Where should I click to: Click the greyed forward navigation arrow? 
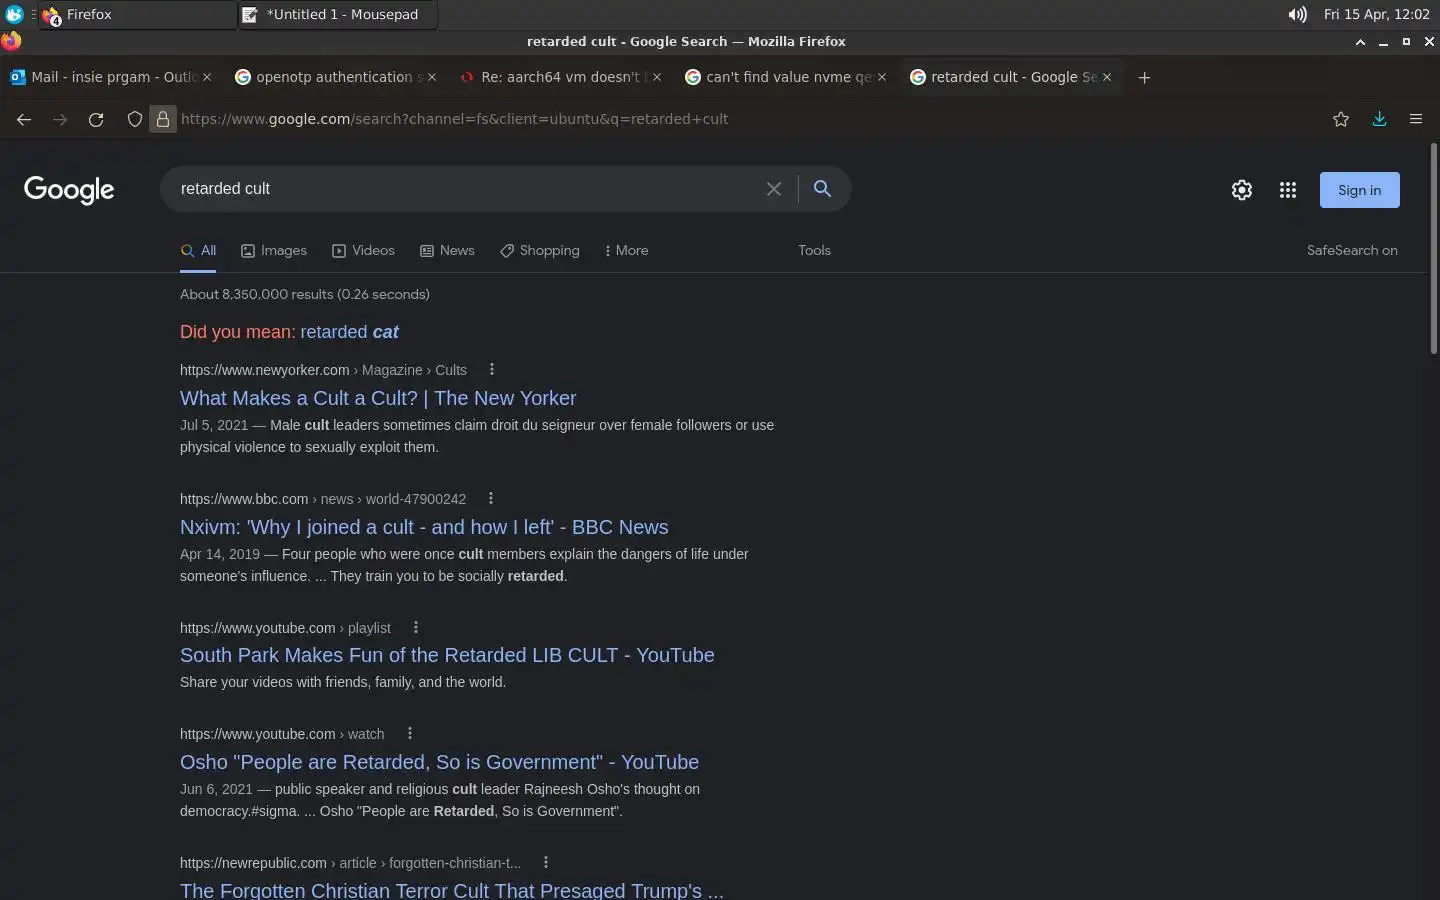pos(60,119)
